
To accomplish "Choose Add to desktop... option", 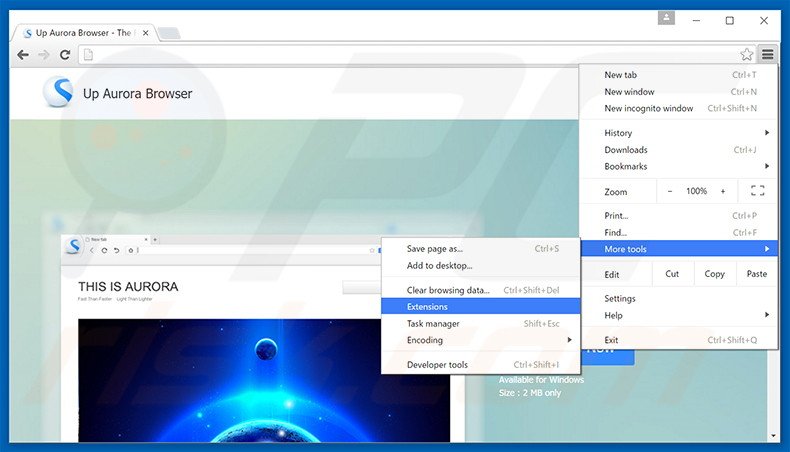I will [x=481, y=266].
